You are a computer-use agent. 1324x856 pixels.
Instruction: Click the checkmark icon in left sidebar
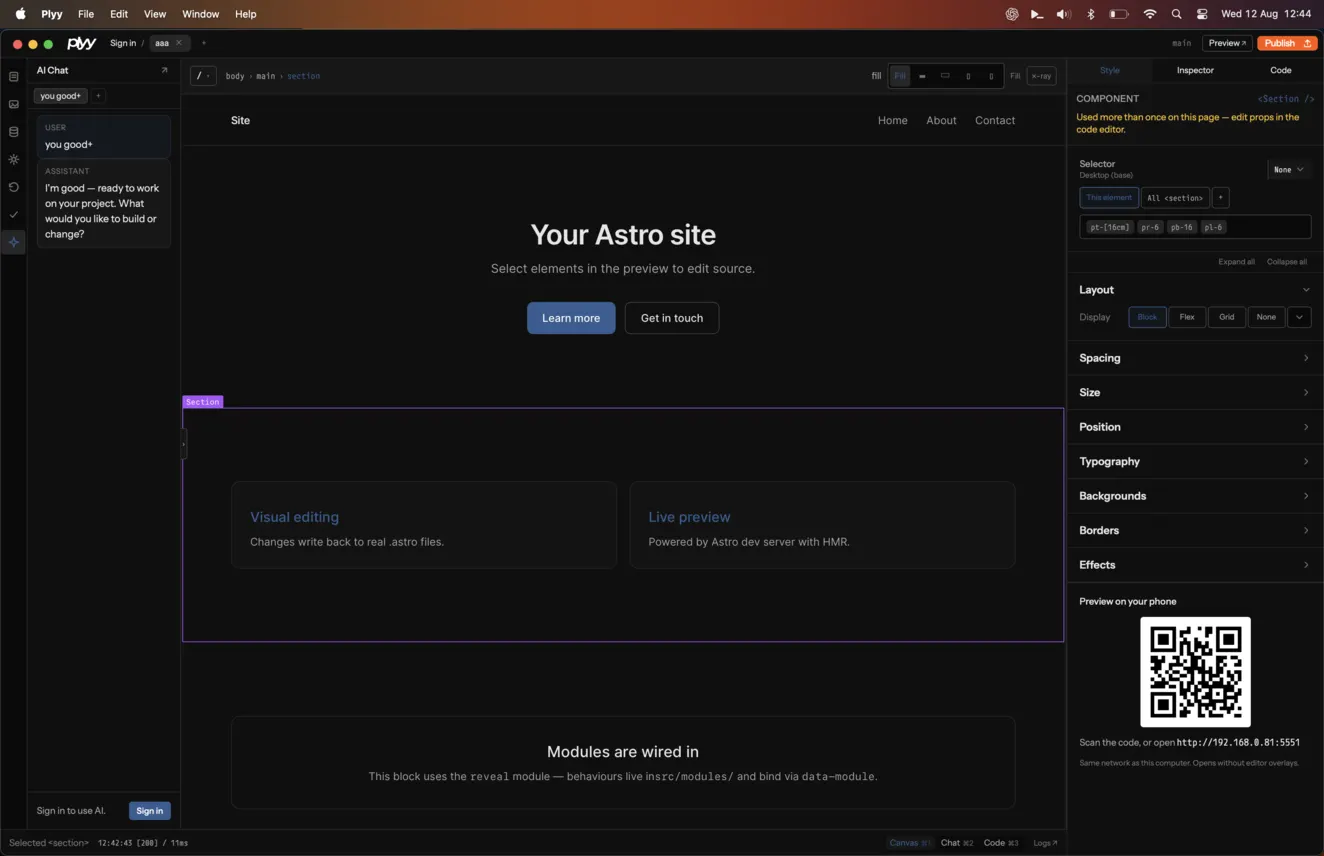click(x=14, y=214)
